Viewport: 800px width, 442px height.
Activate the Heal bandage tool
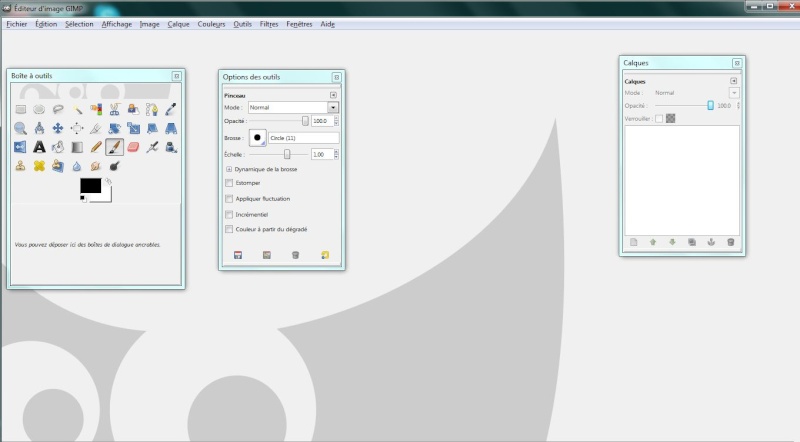(x=39, y=166)
